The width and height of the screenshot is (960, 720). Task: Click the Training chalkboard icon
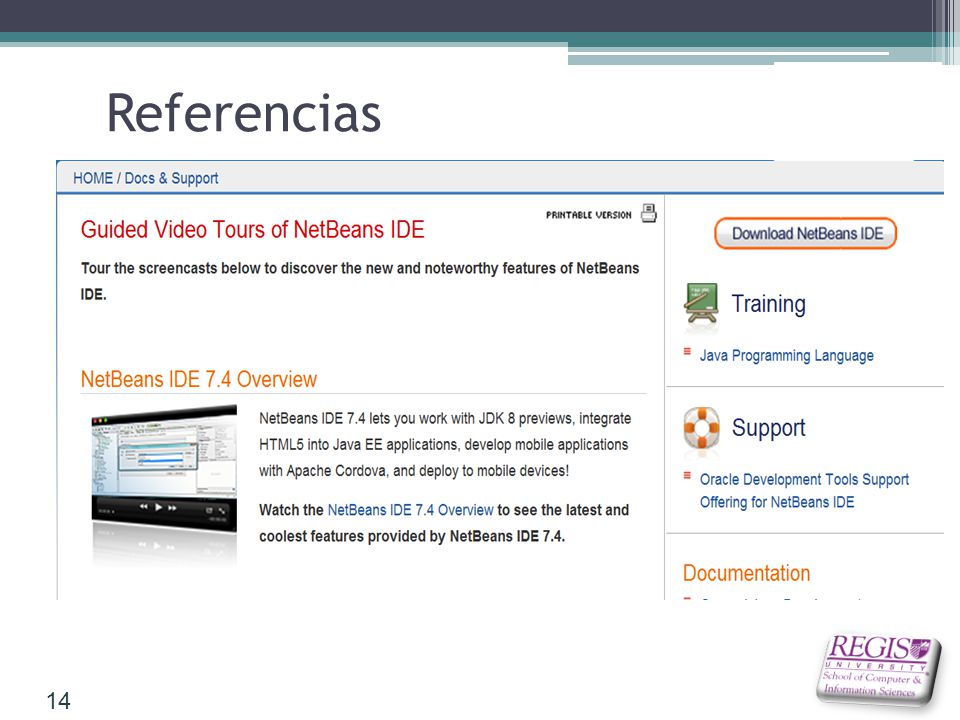pos(702,302)
